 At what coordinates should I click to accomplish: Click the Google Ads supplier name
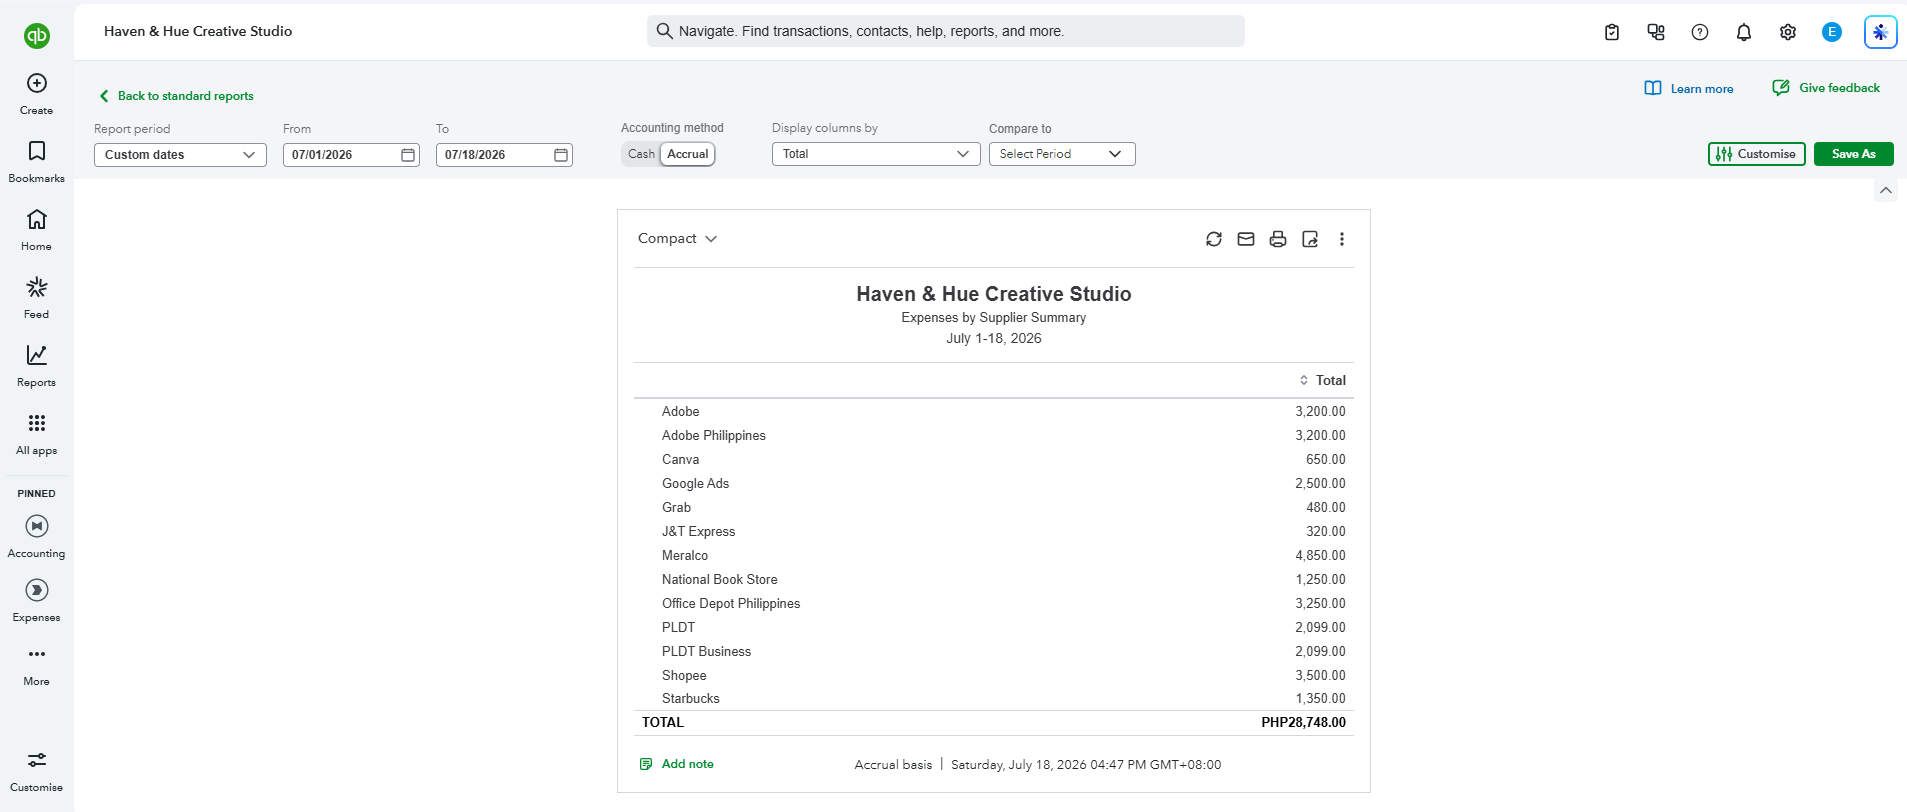696,484
